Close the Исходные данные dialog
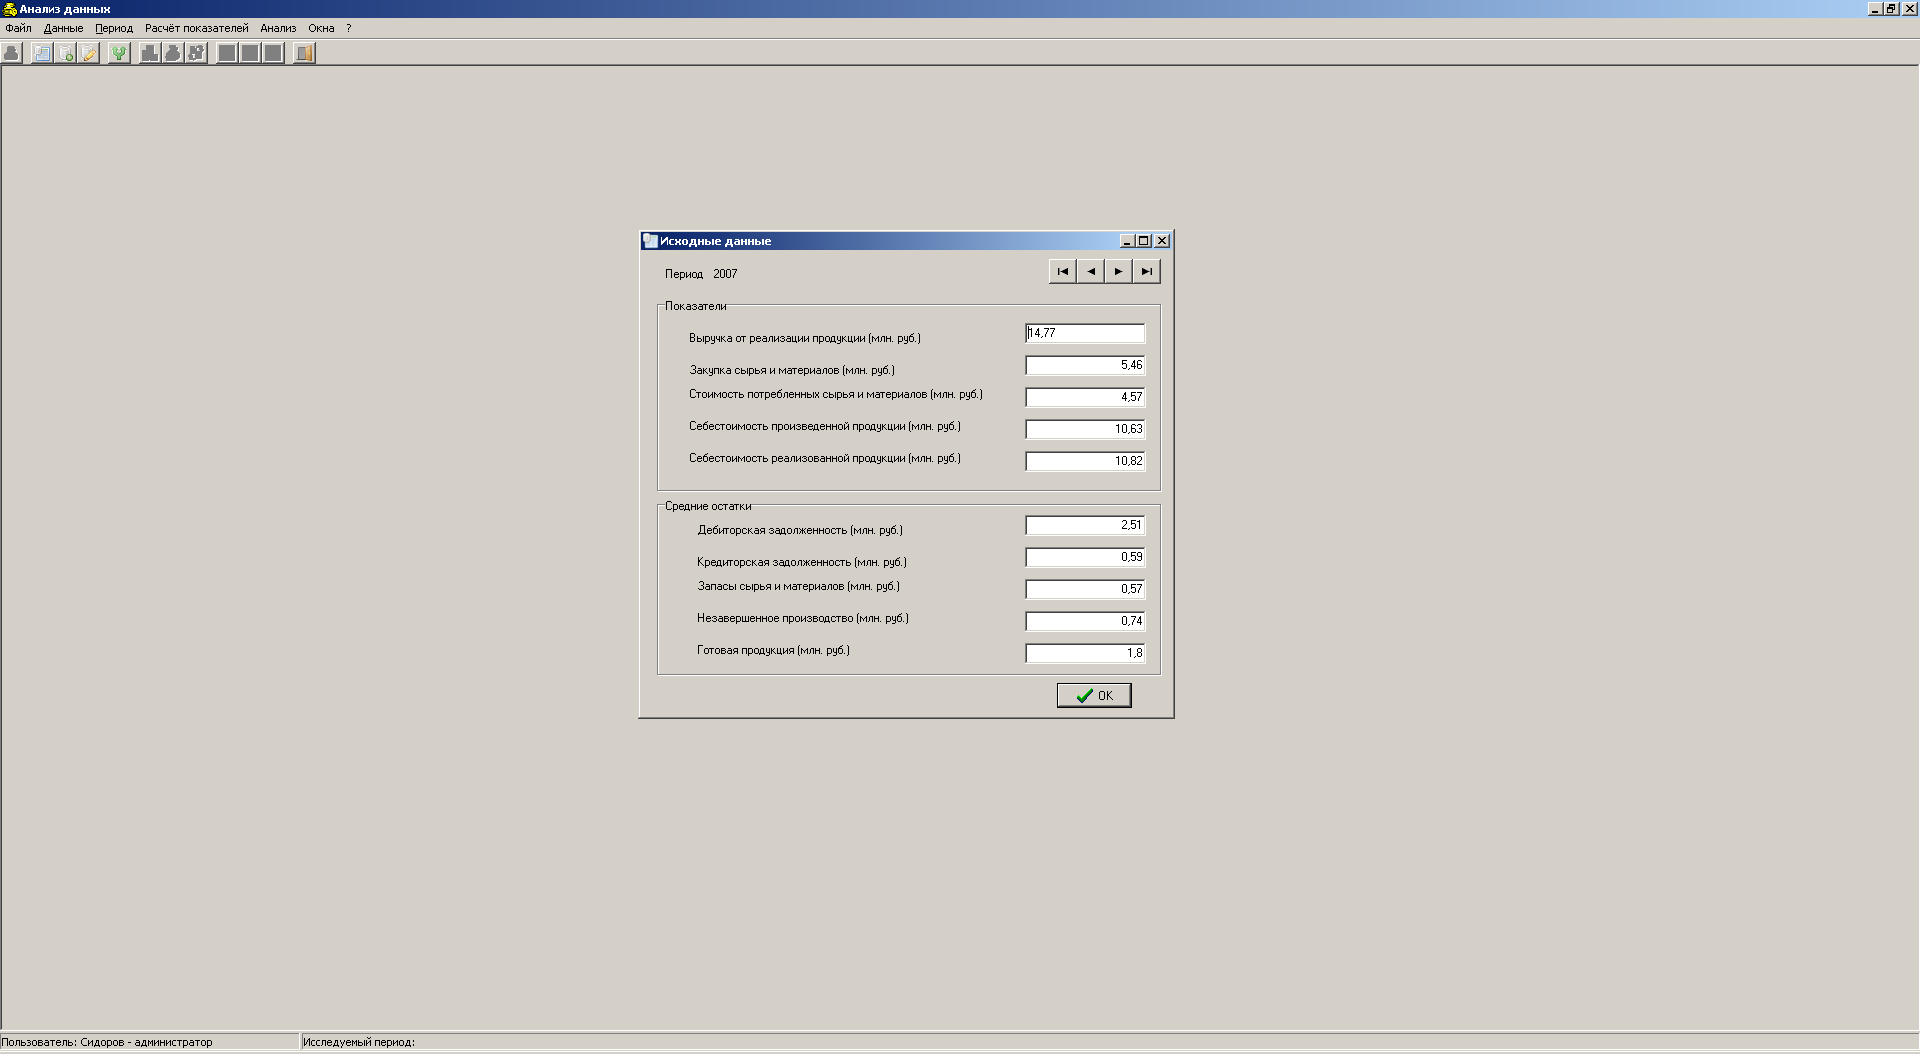 coord(1162,241)
